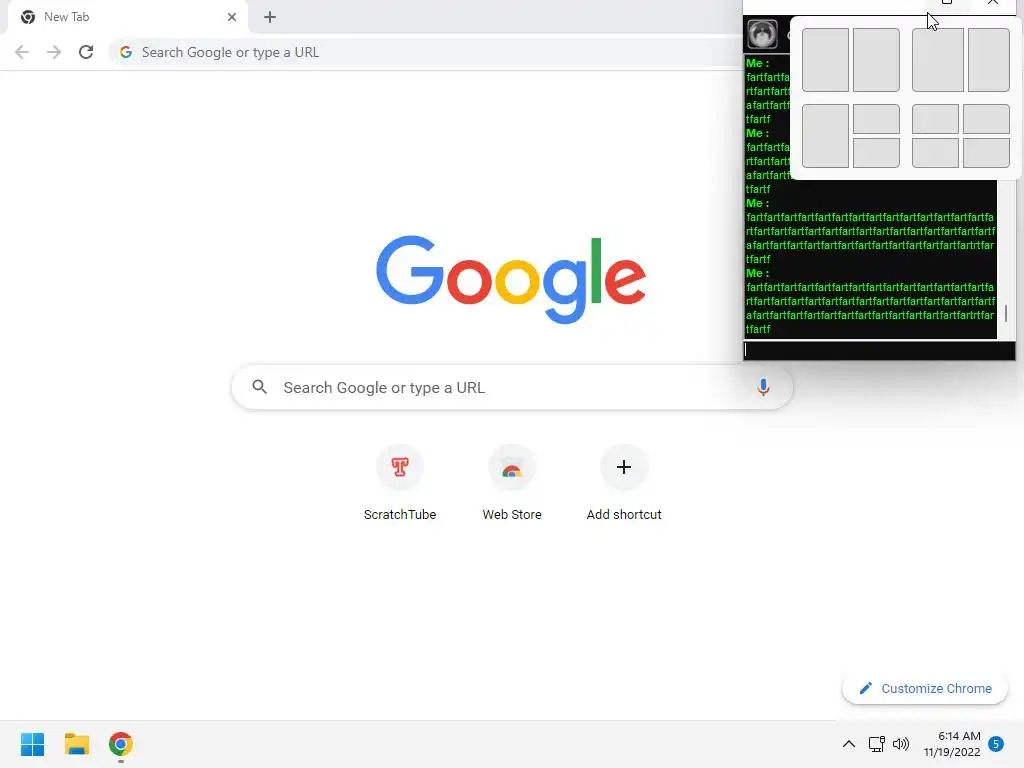Screen dimensions: 1024x768
Task: Go back using Chrome's back arrow
Action: tap(22, 52)
